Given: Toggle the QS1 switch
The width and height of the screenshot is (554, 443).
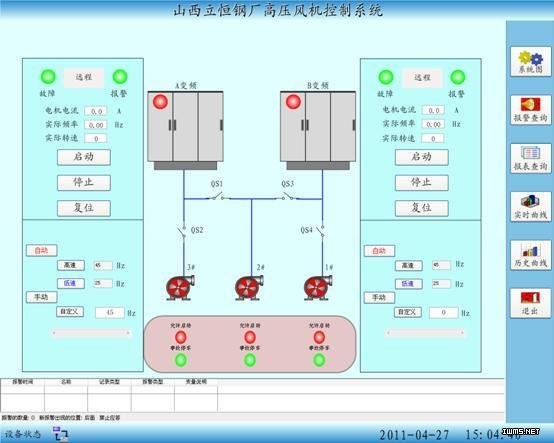Looking at the screenshot, I should click(x=217, y=196).
